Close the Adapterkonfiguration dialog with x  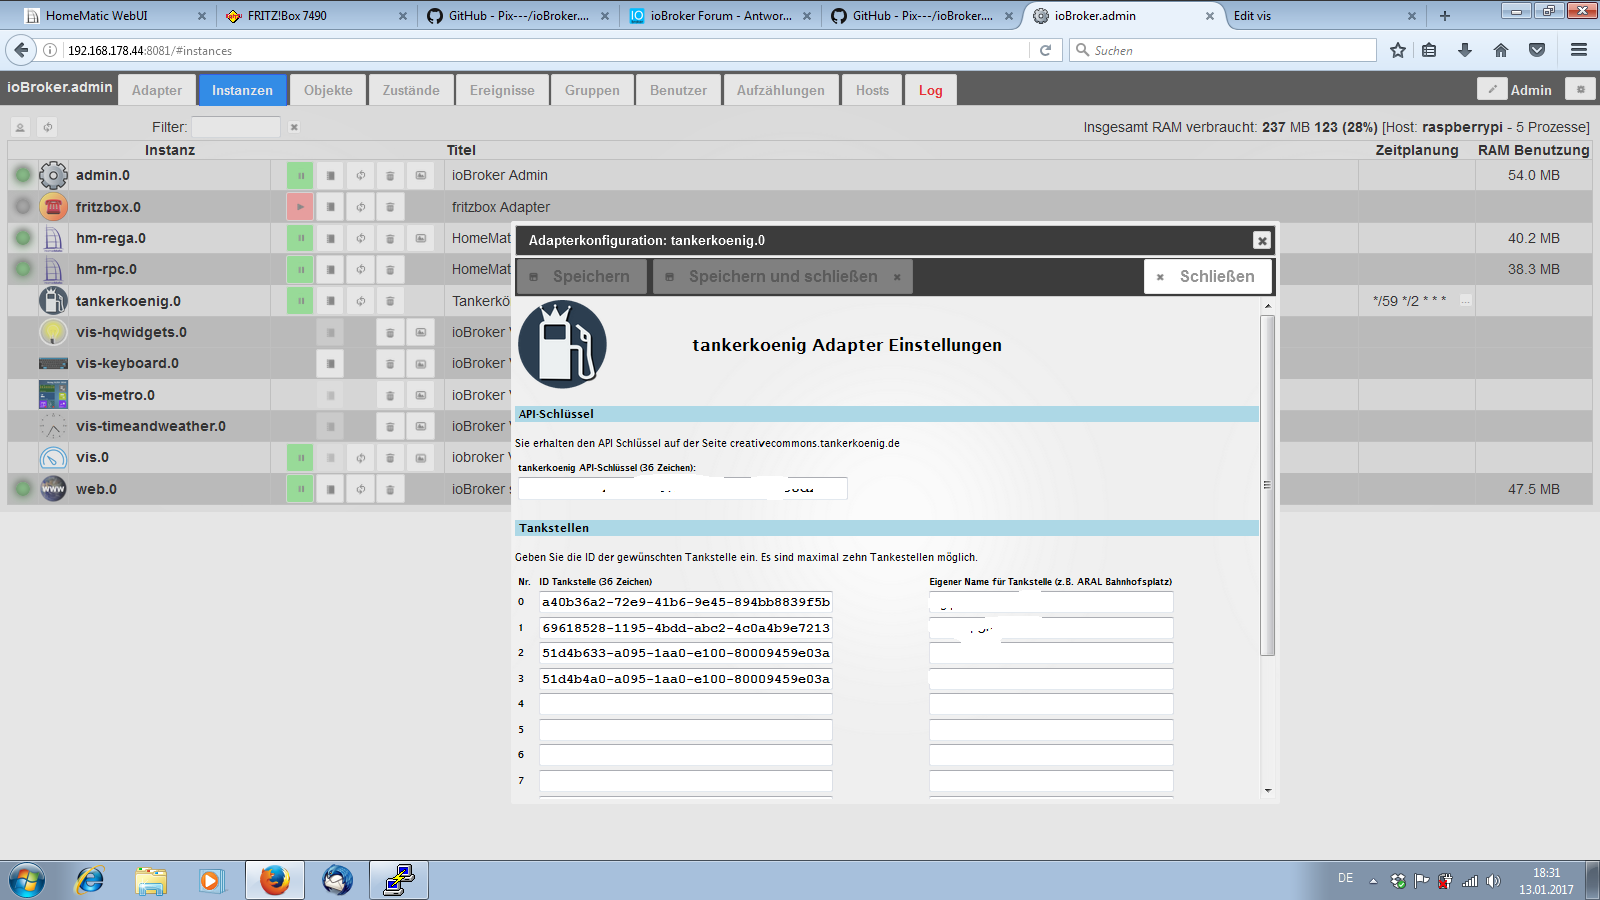[x=1262, y=240]
